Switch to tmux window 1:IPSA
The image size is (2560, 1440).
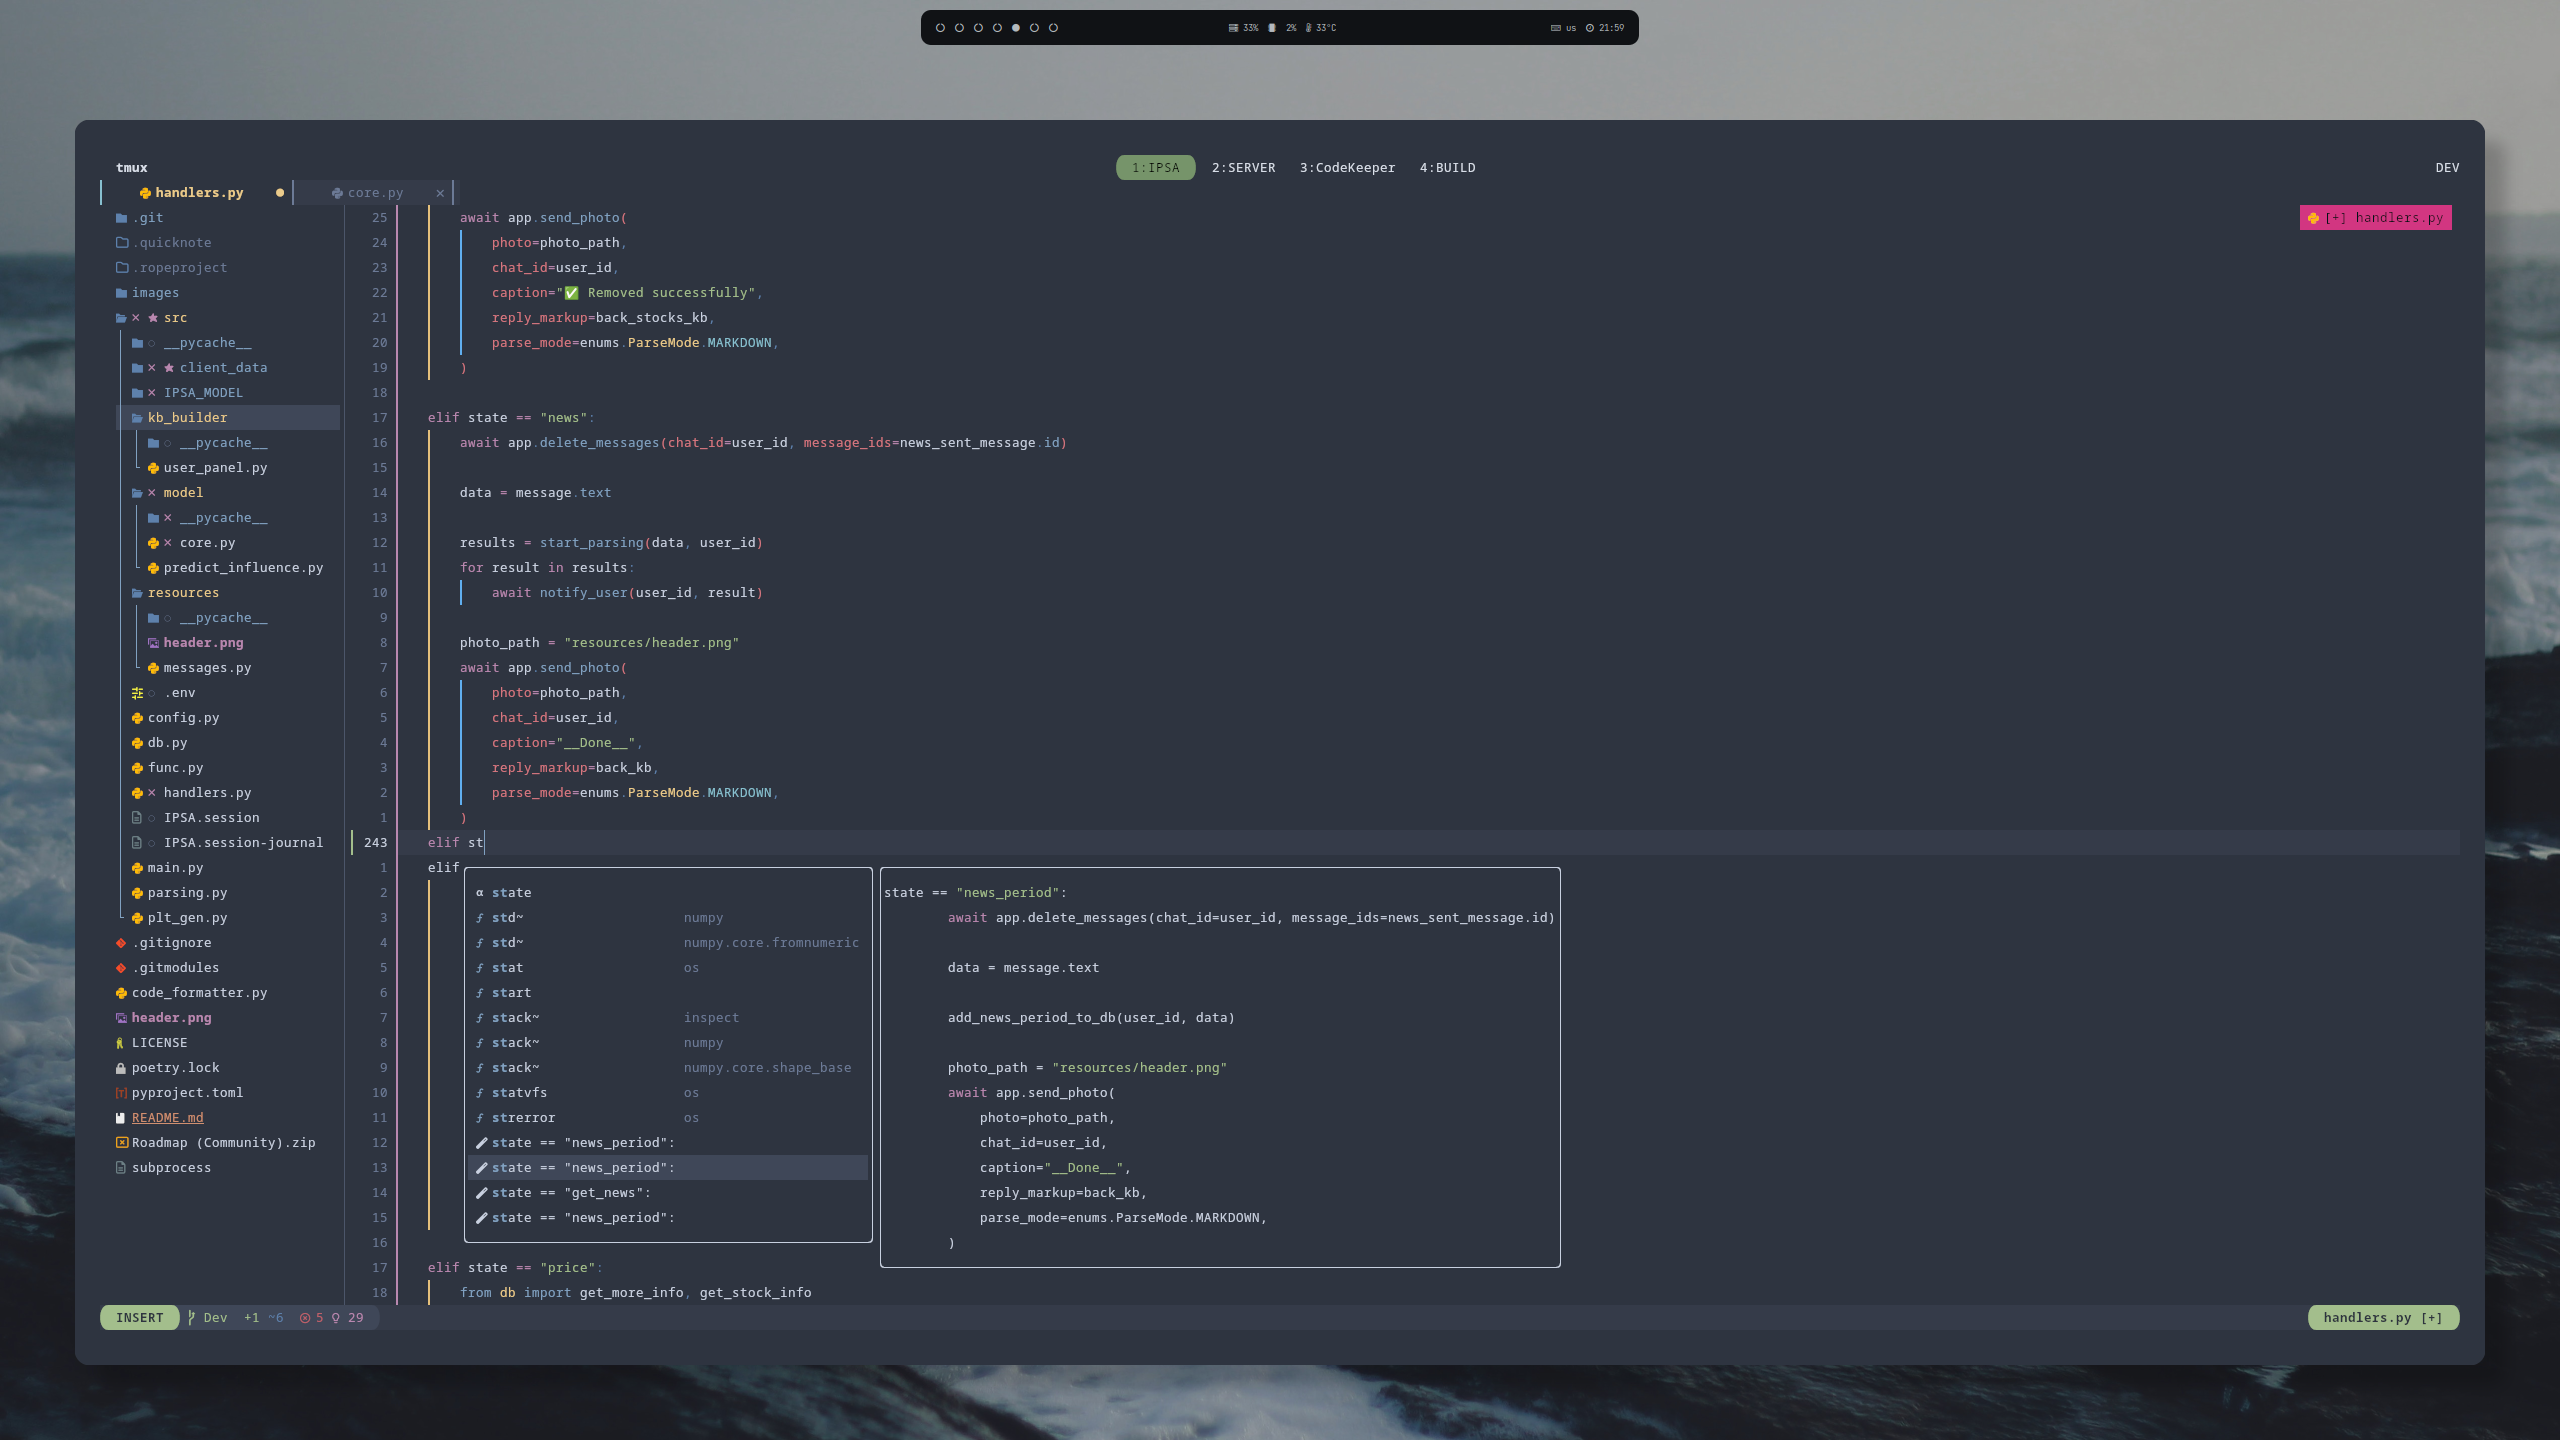click(1155, 168)
